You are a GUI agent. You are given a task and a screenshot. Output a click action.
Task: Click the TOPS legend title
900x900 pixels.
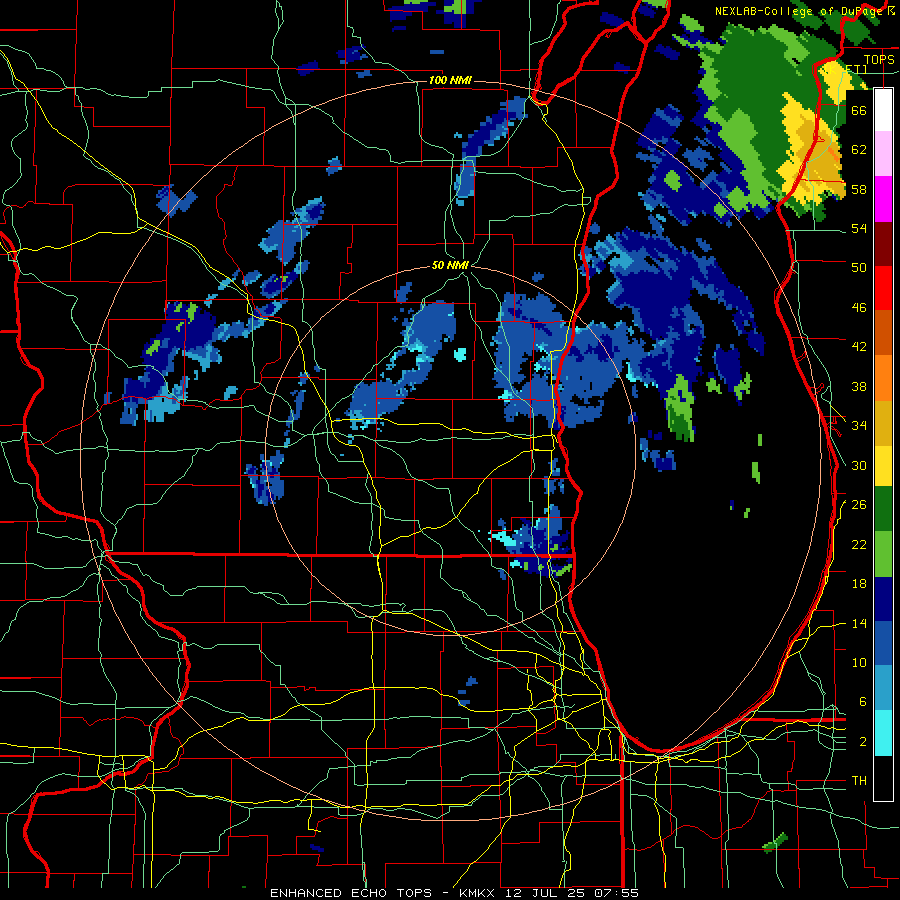click(879, 59)
